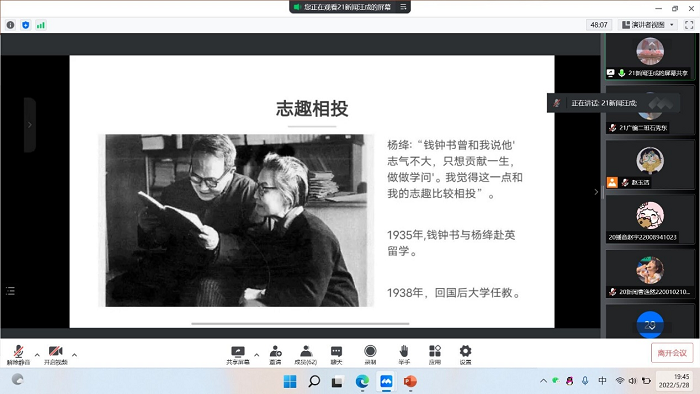Open the Members list icon
Image resolution: width=700 pixels, height=394 pixels.
pos(306,355)
